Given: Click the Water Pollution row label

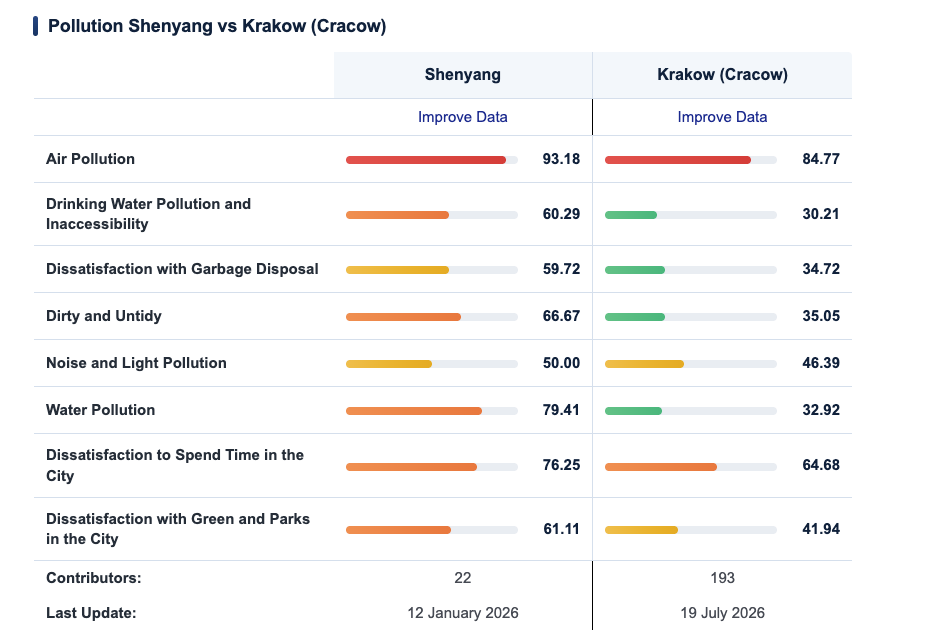Looking at the screenshot, I should coord(100,410).
